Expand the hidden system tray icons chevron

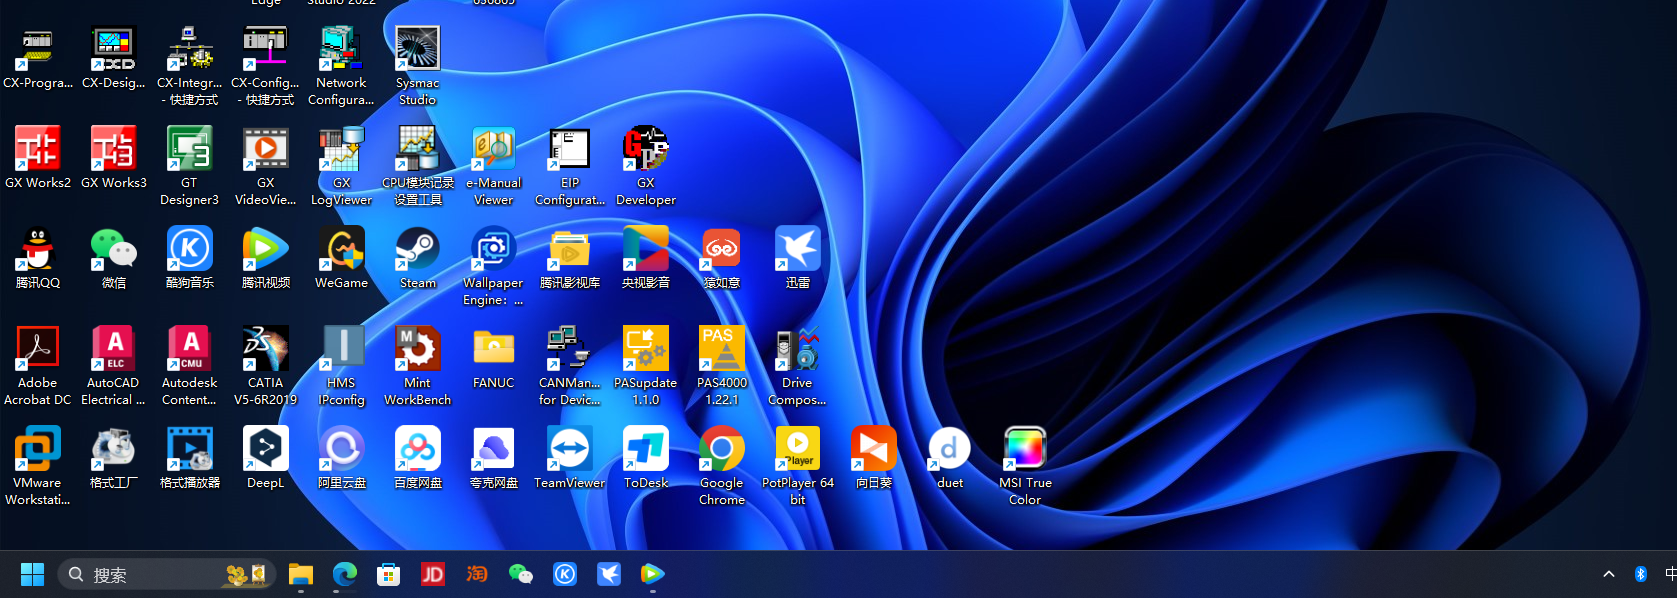1609,574
